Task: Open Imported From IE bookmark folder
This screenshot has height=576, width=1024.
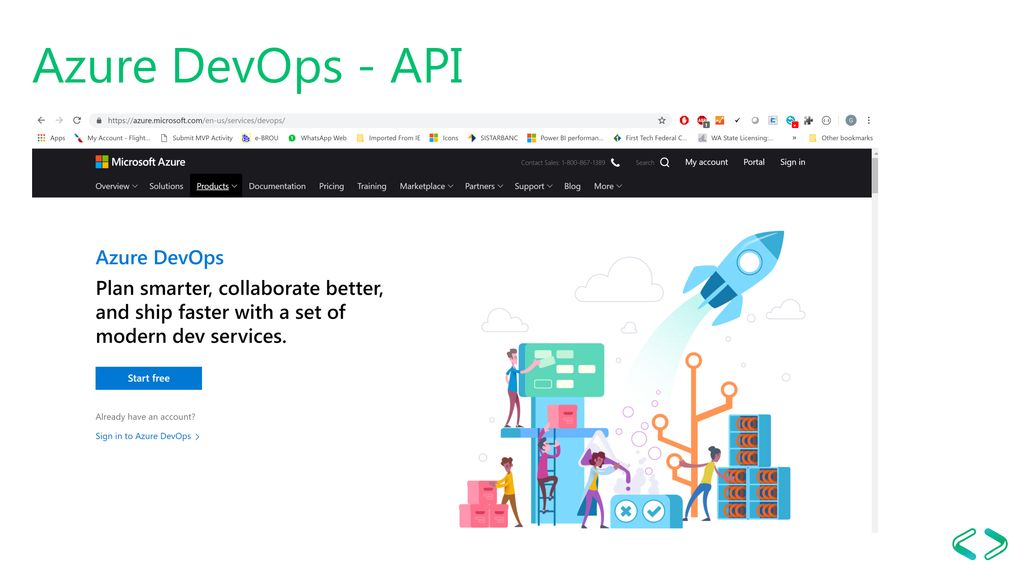Action: pyautogui.click(x=388, y=138)
